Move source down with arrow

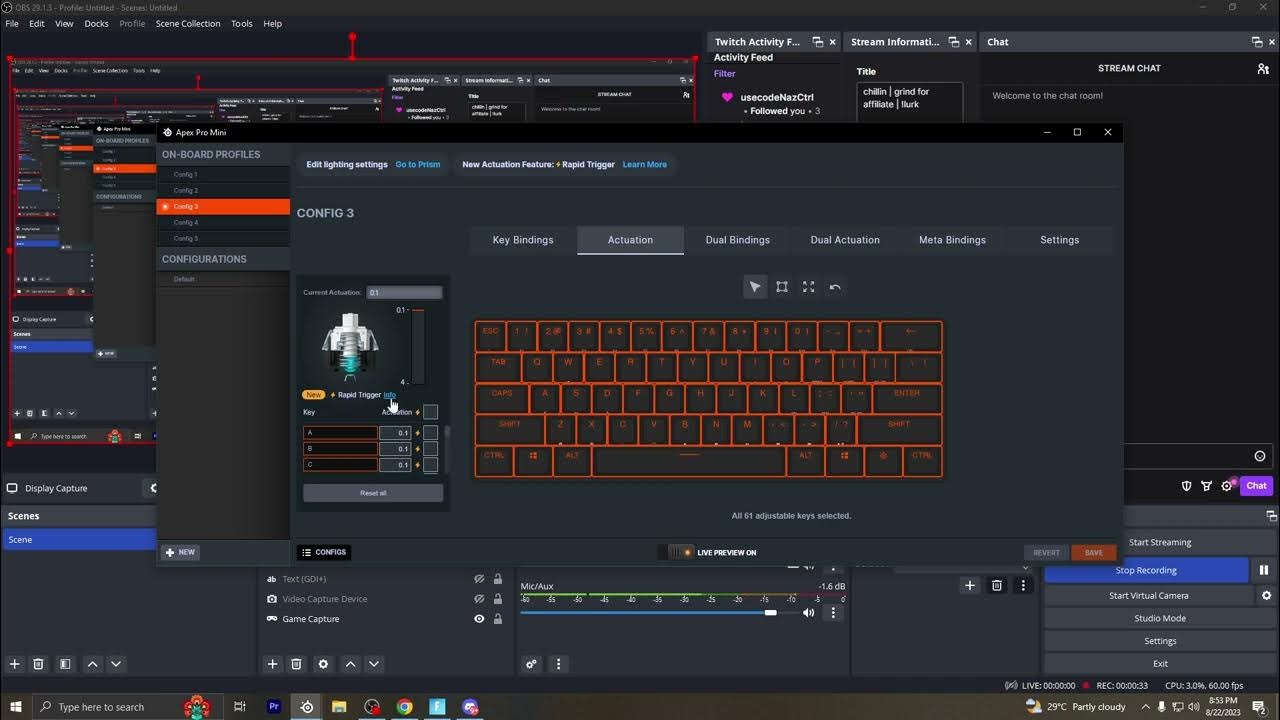[374, 664]
